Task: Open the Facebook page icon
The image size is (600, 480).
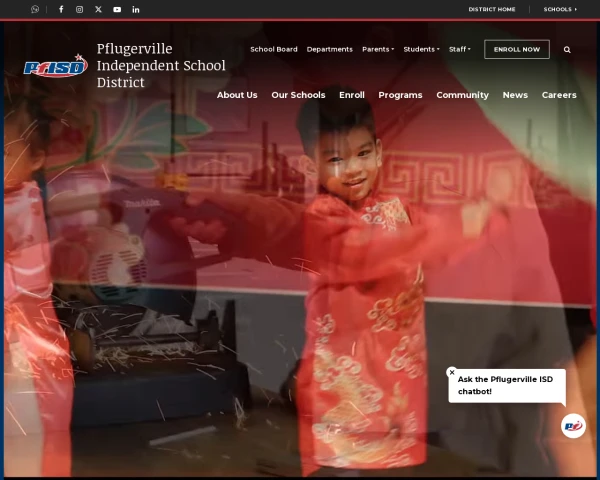Action: click(61, 9)
